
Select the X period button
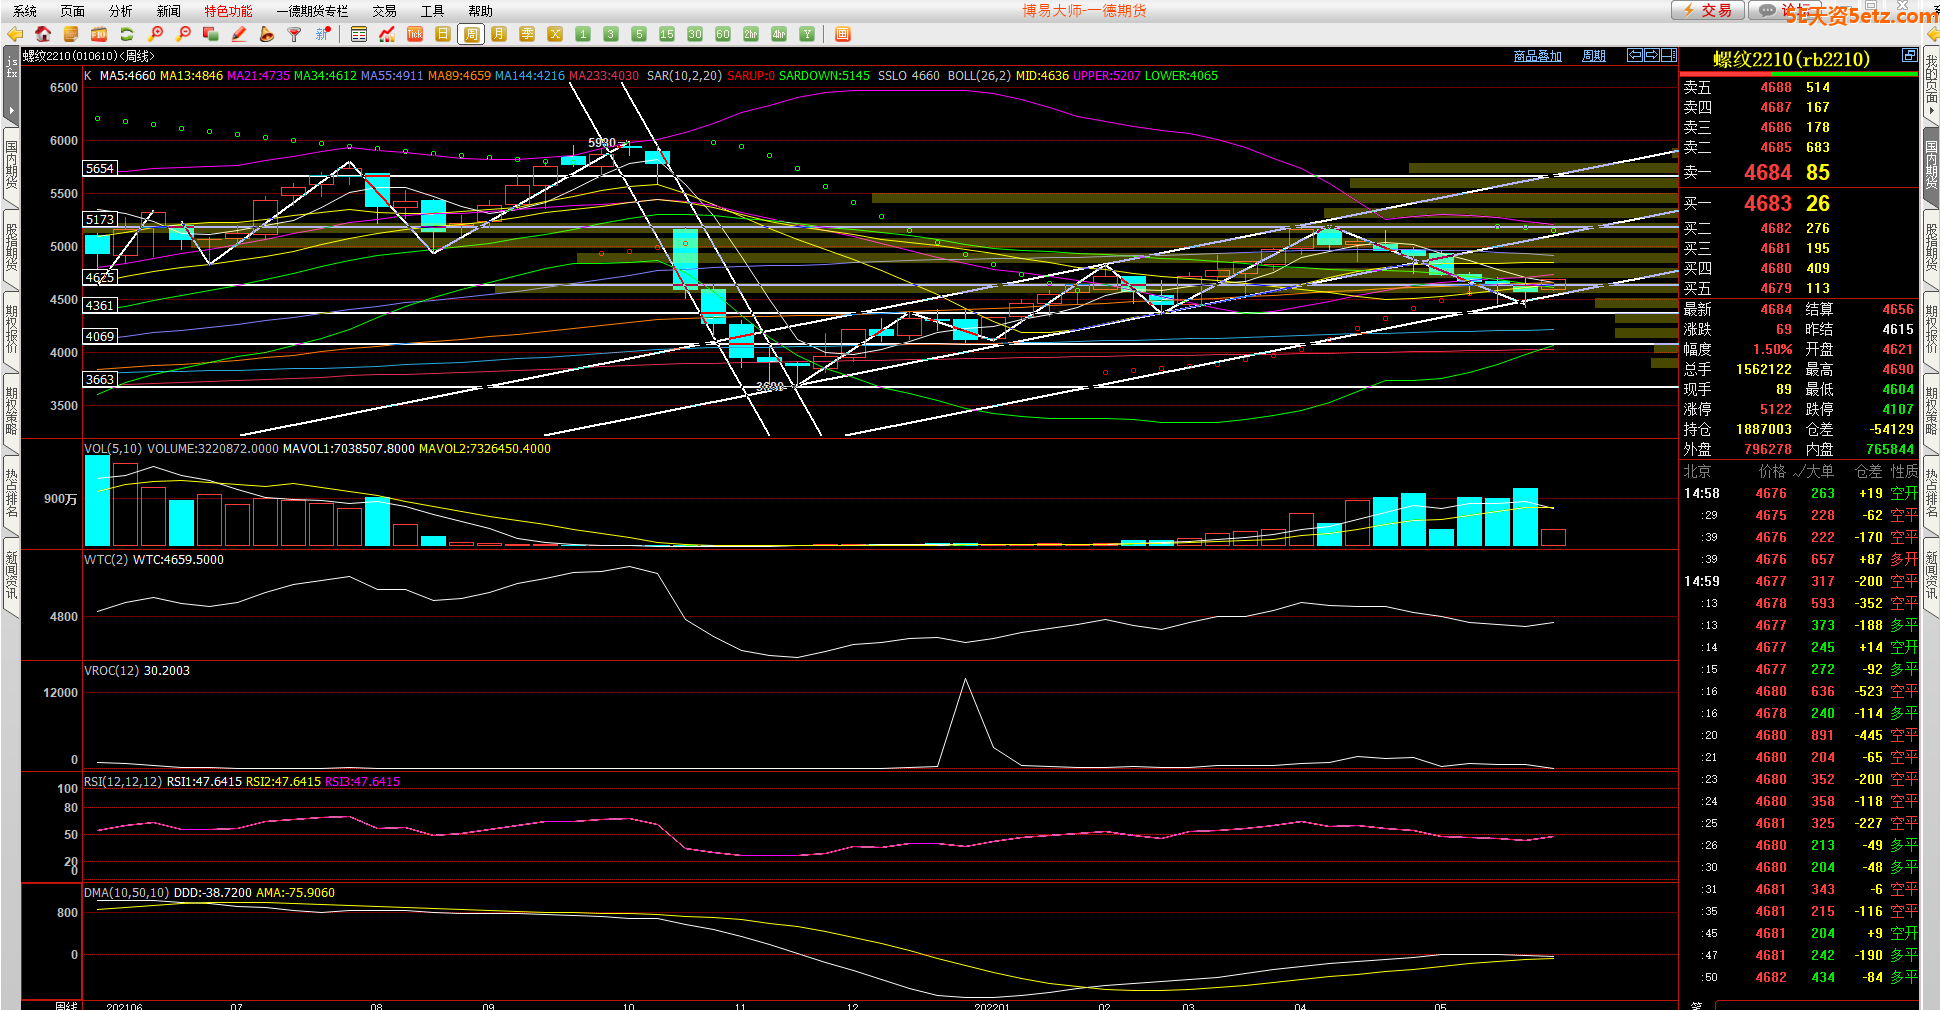555,34
